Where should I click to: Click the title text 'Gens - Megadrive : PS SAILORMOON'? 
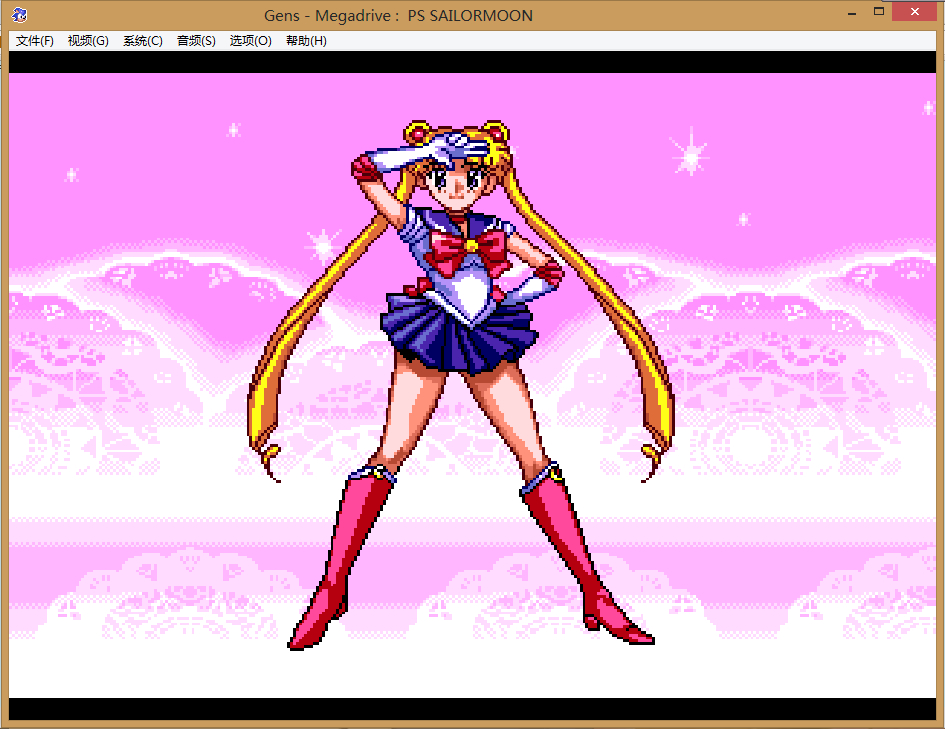point(398,16)
